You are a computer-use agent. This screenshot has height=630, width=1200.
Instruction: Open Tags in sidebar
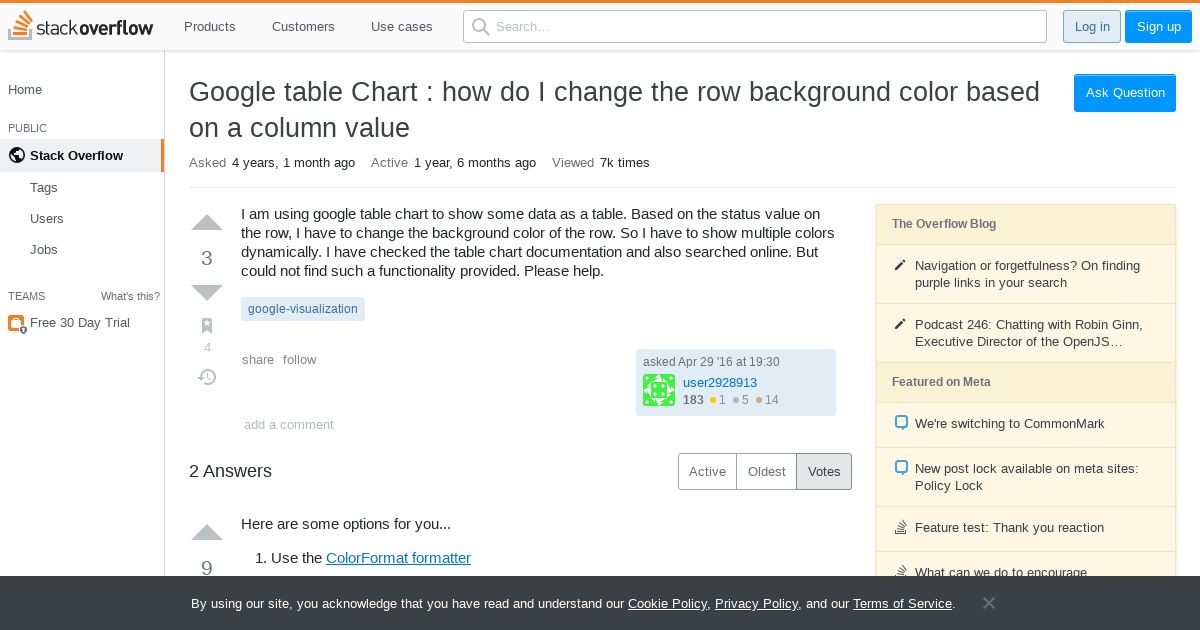[44, 188]
